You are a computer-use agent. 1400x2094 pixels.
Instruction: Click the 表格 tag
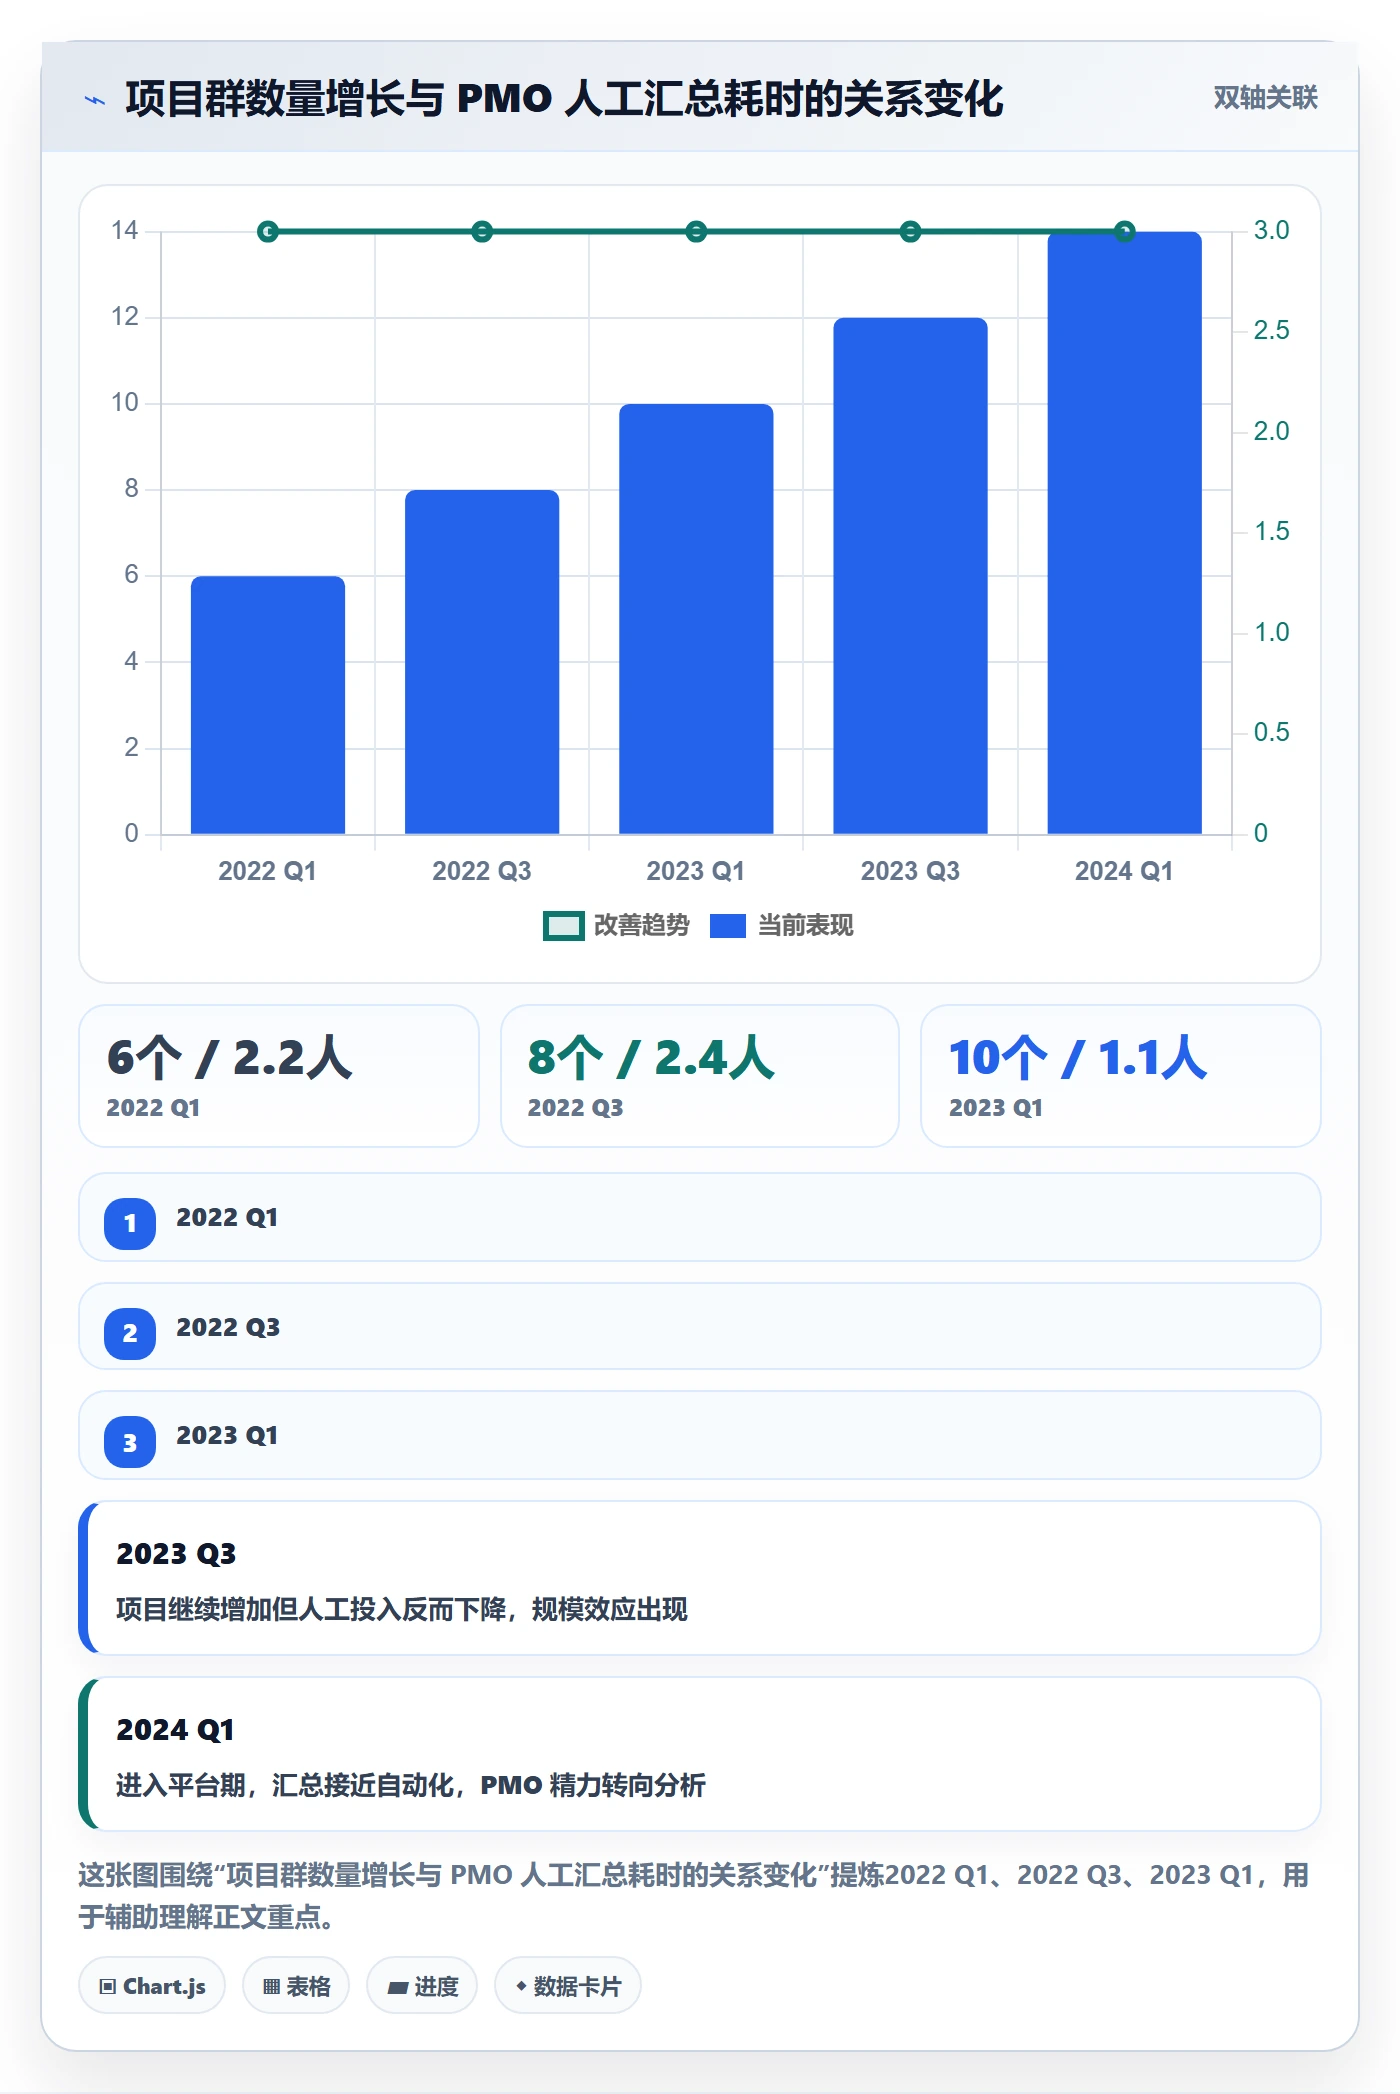(x=296, y=1986)
